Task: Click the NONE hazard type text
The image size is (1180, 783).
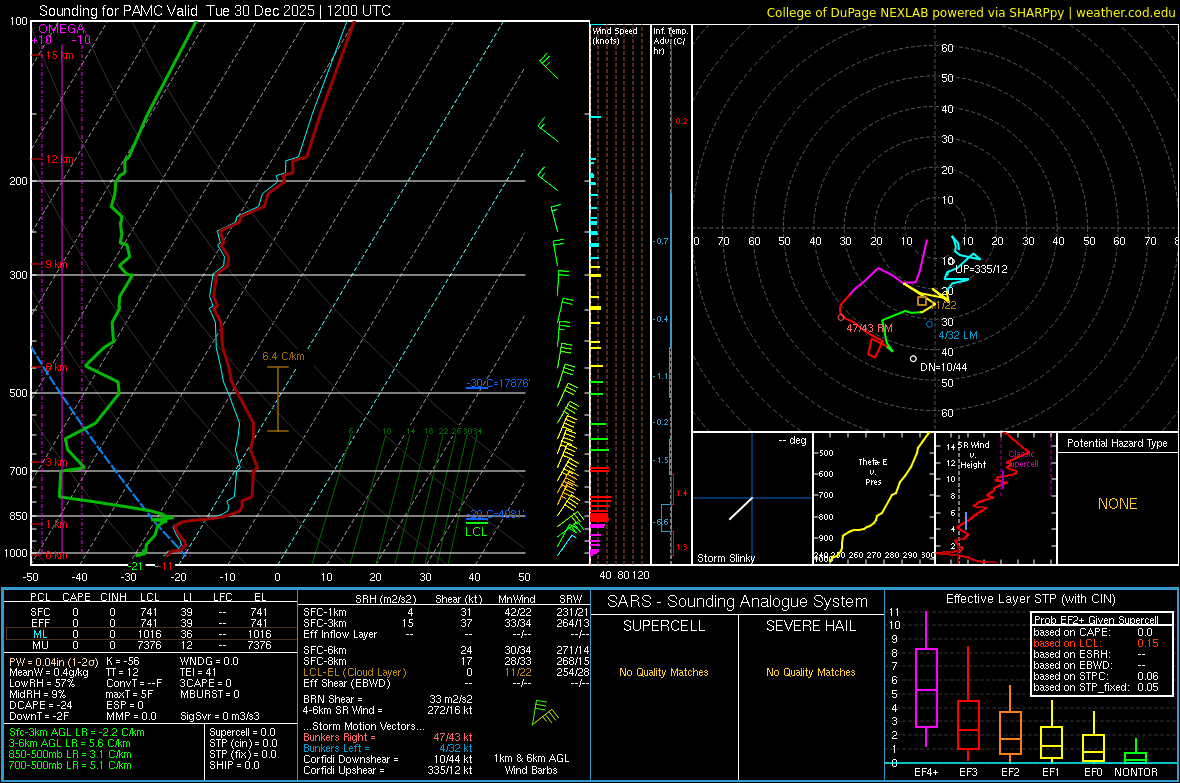Action: (1117, 504)
